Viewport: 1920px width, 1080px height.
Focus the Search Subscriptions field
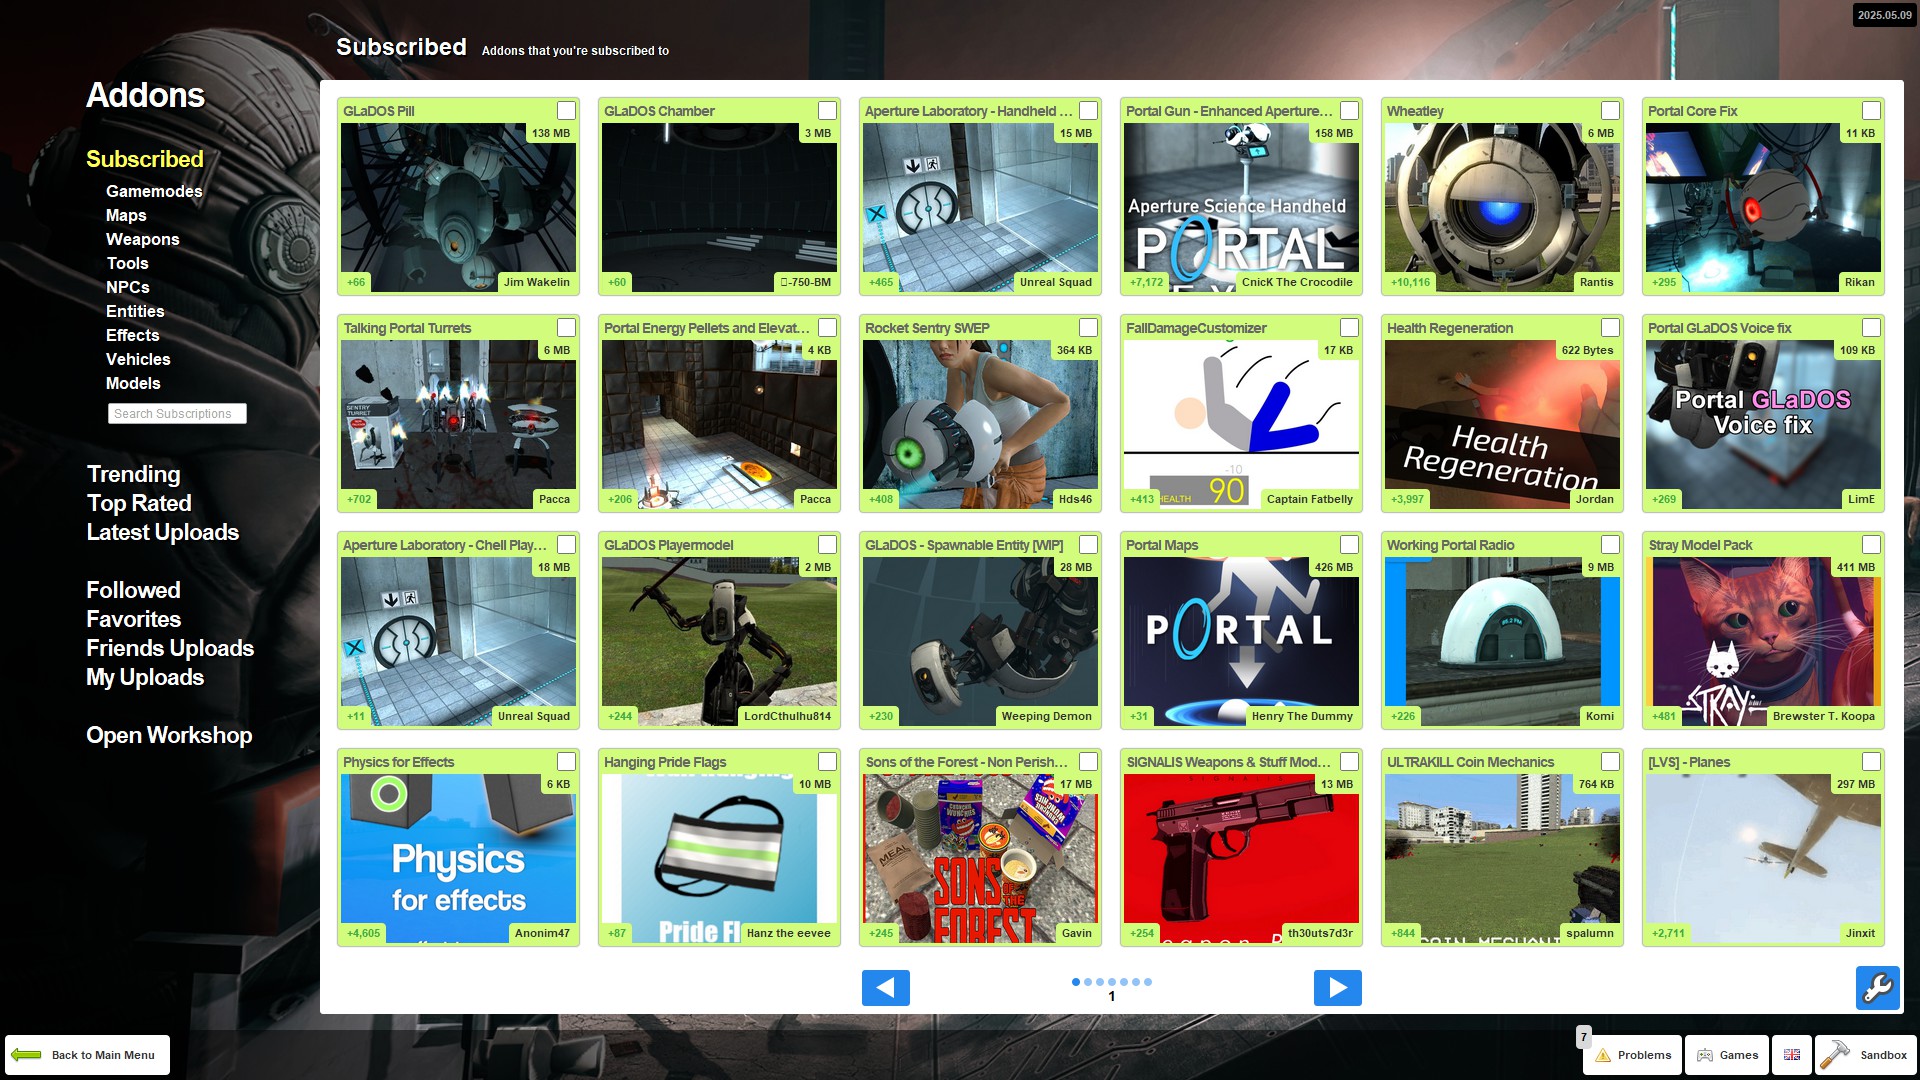(177, 413)
